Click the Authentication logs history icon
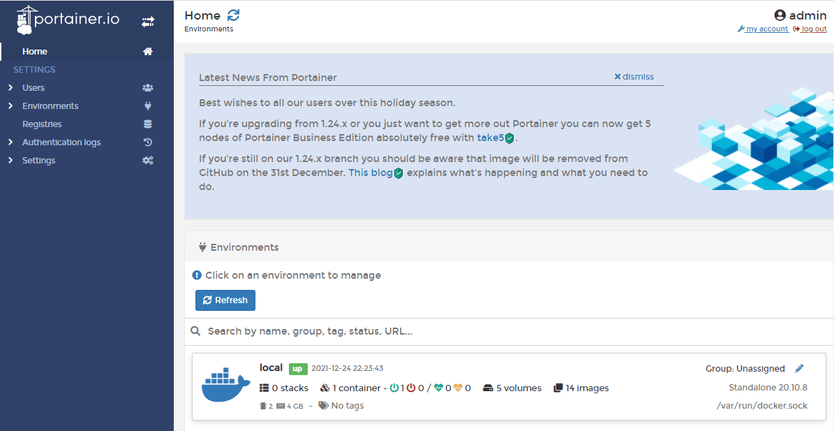 point(148,142)
